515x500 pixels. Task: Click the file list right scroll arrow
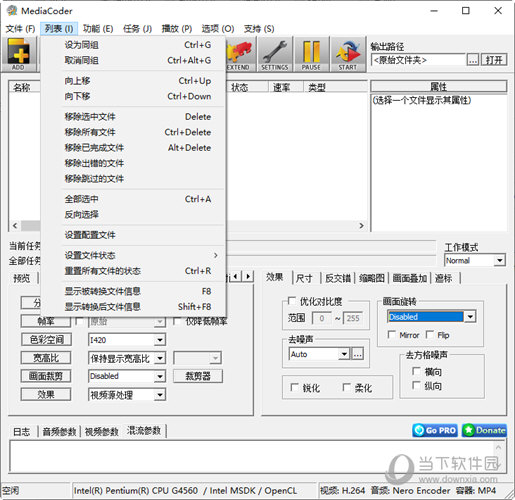coord(361,226)
